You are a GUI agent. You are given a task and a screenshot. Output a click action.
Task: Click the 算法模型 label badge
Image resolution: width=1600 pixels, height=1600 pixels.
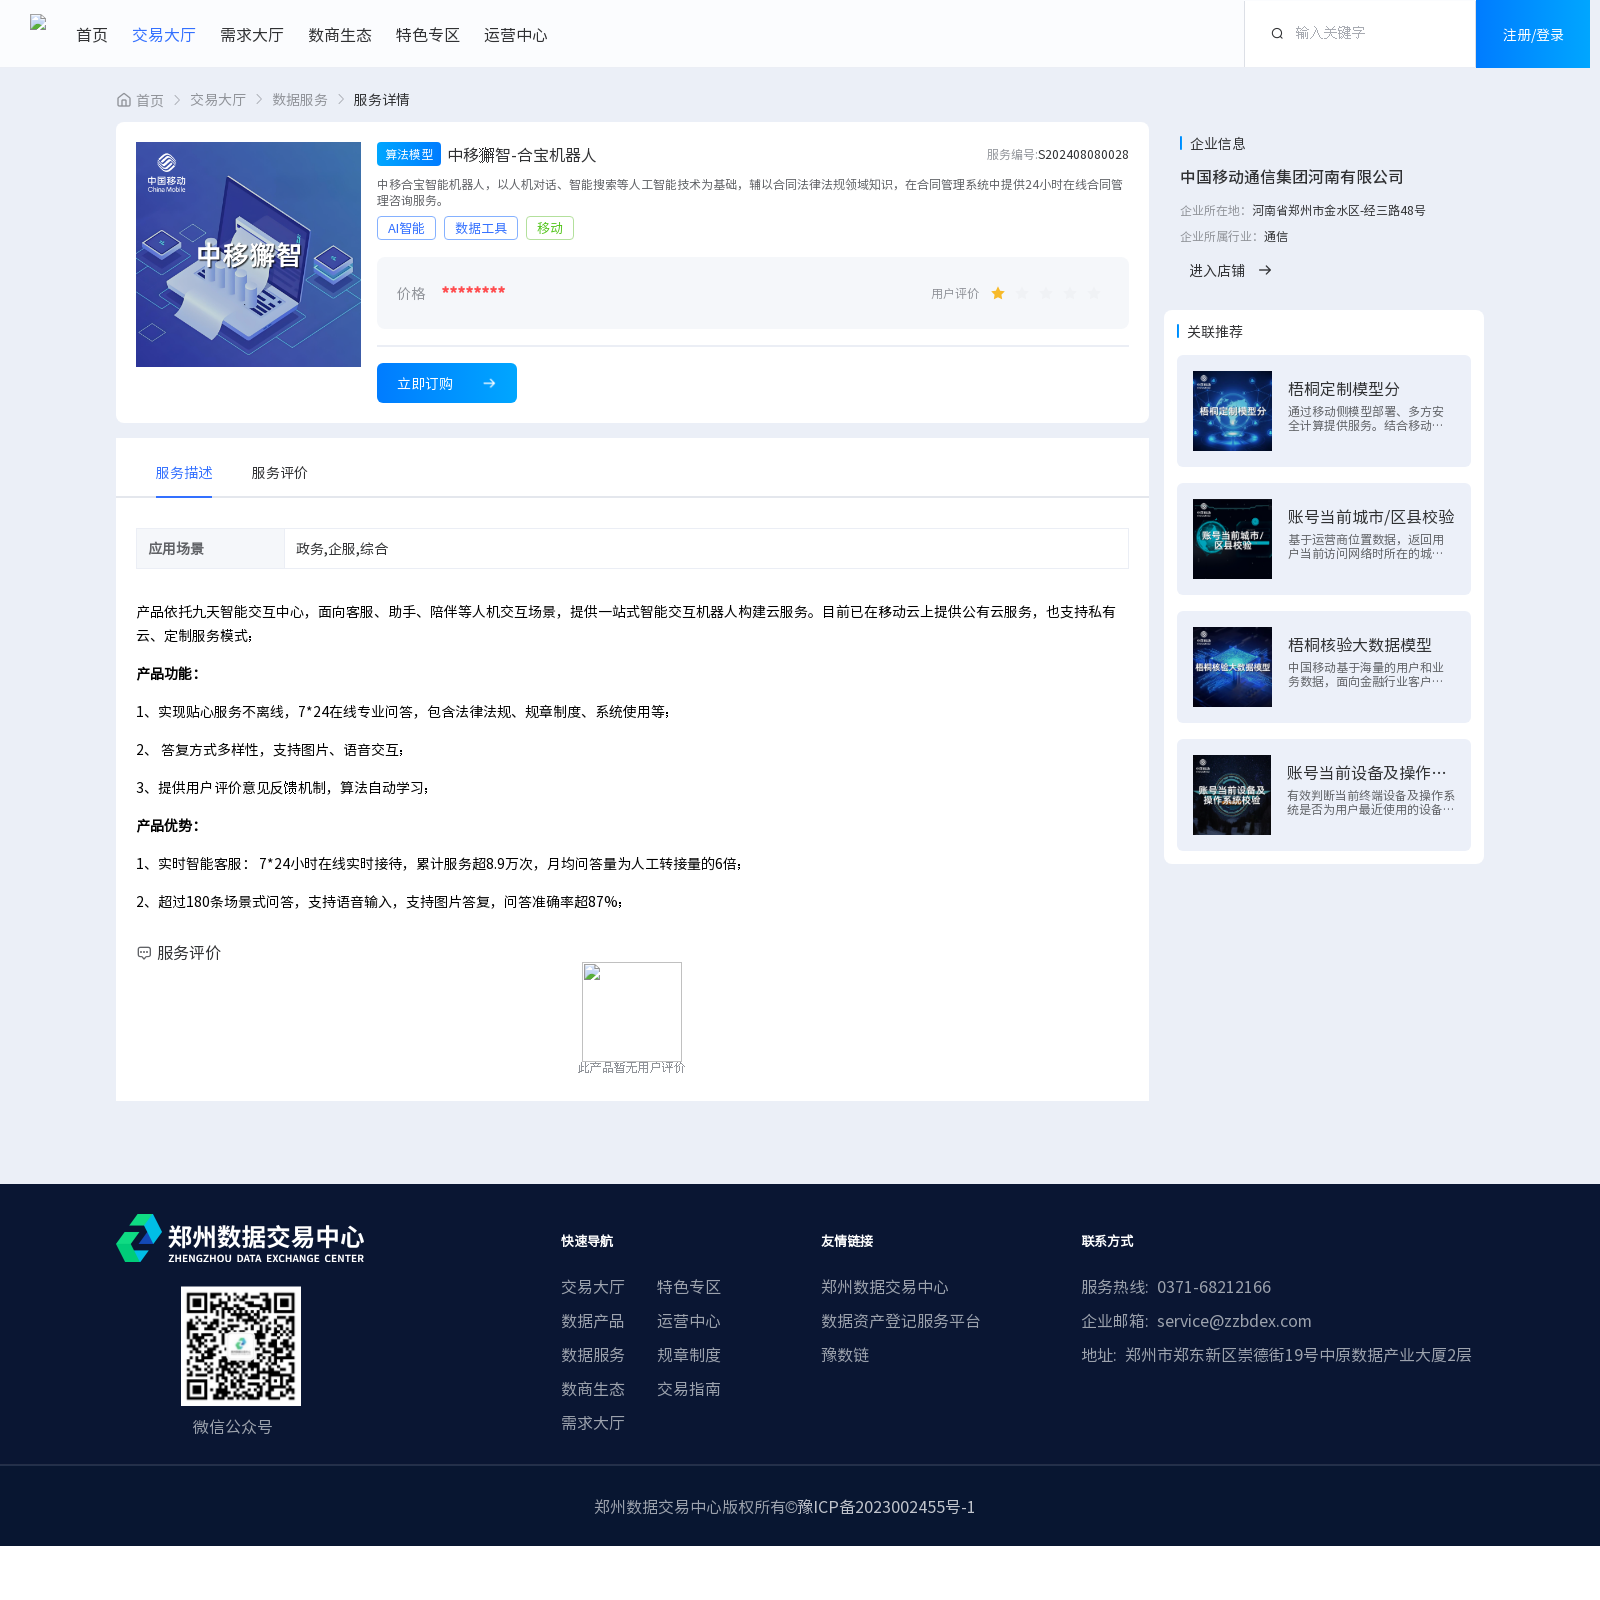409,154
